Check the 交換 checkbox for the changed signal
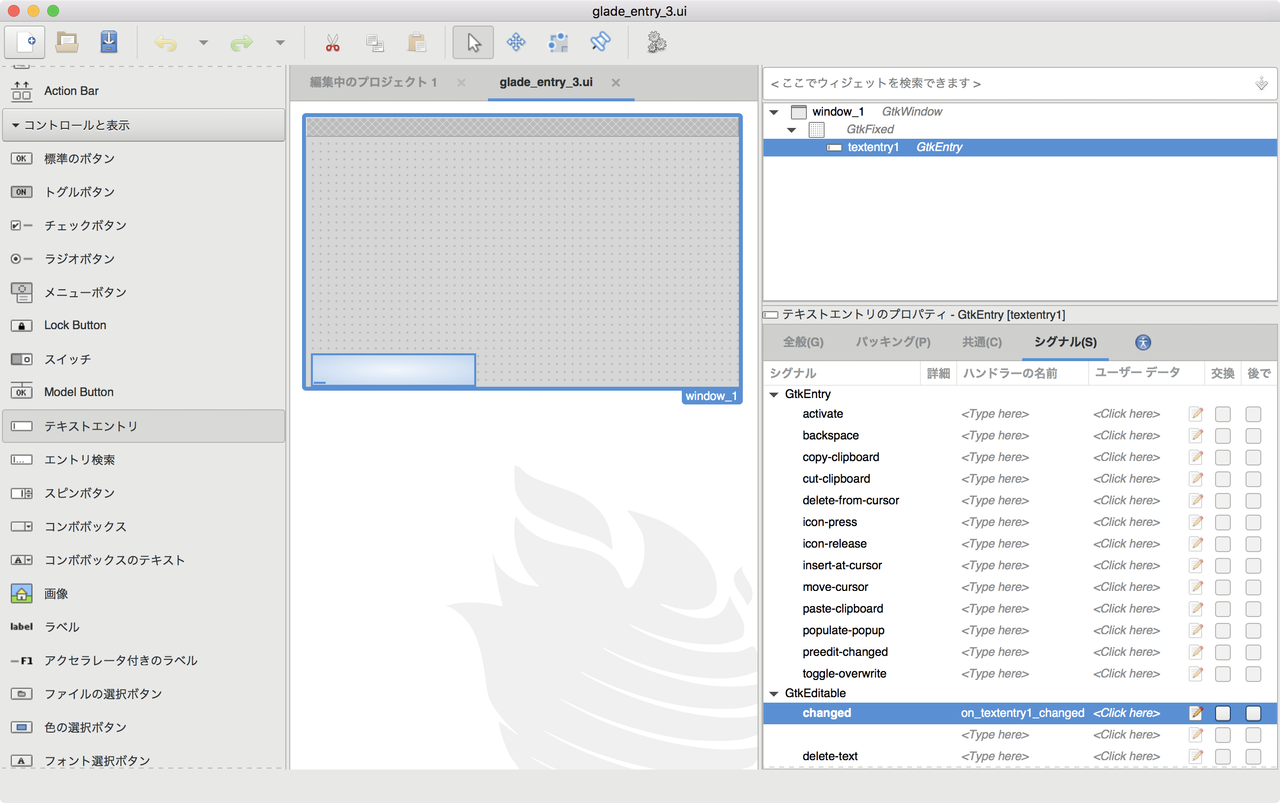Screen dimensions: 1280x803 tap(1222, 713)
